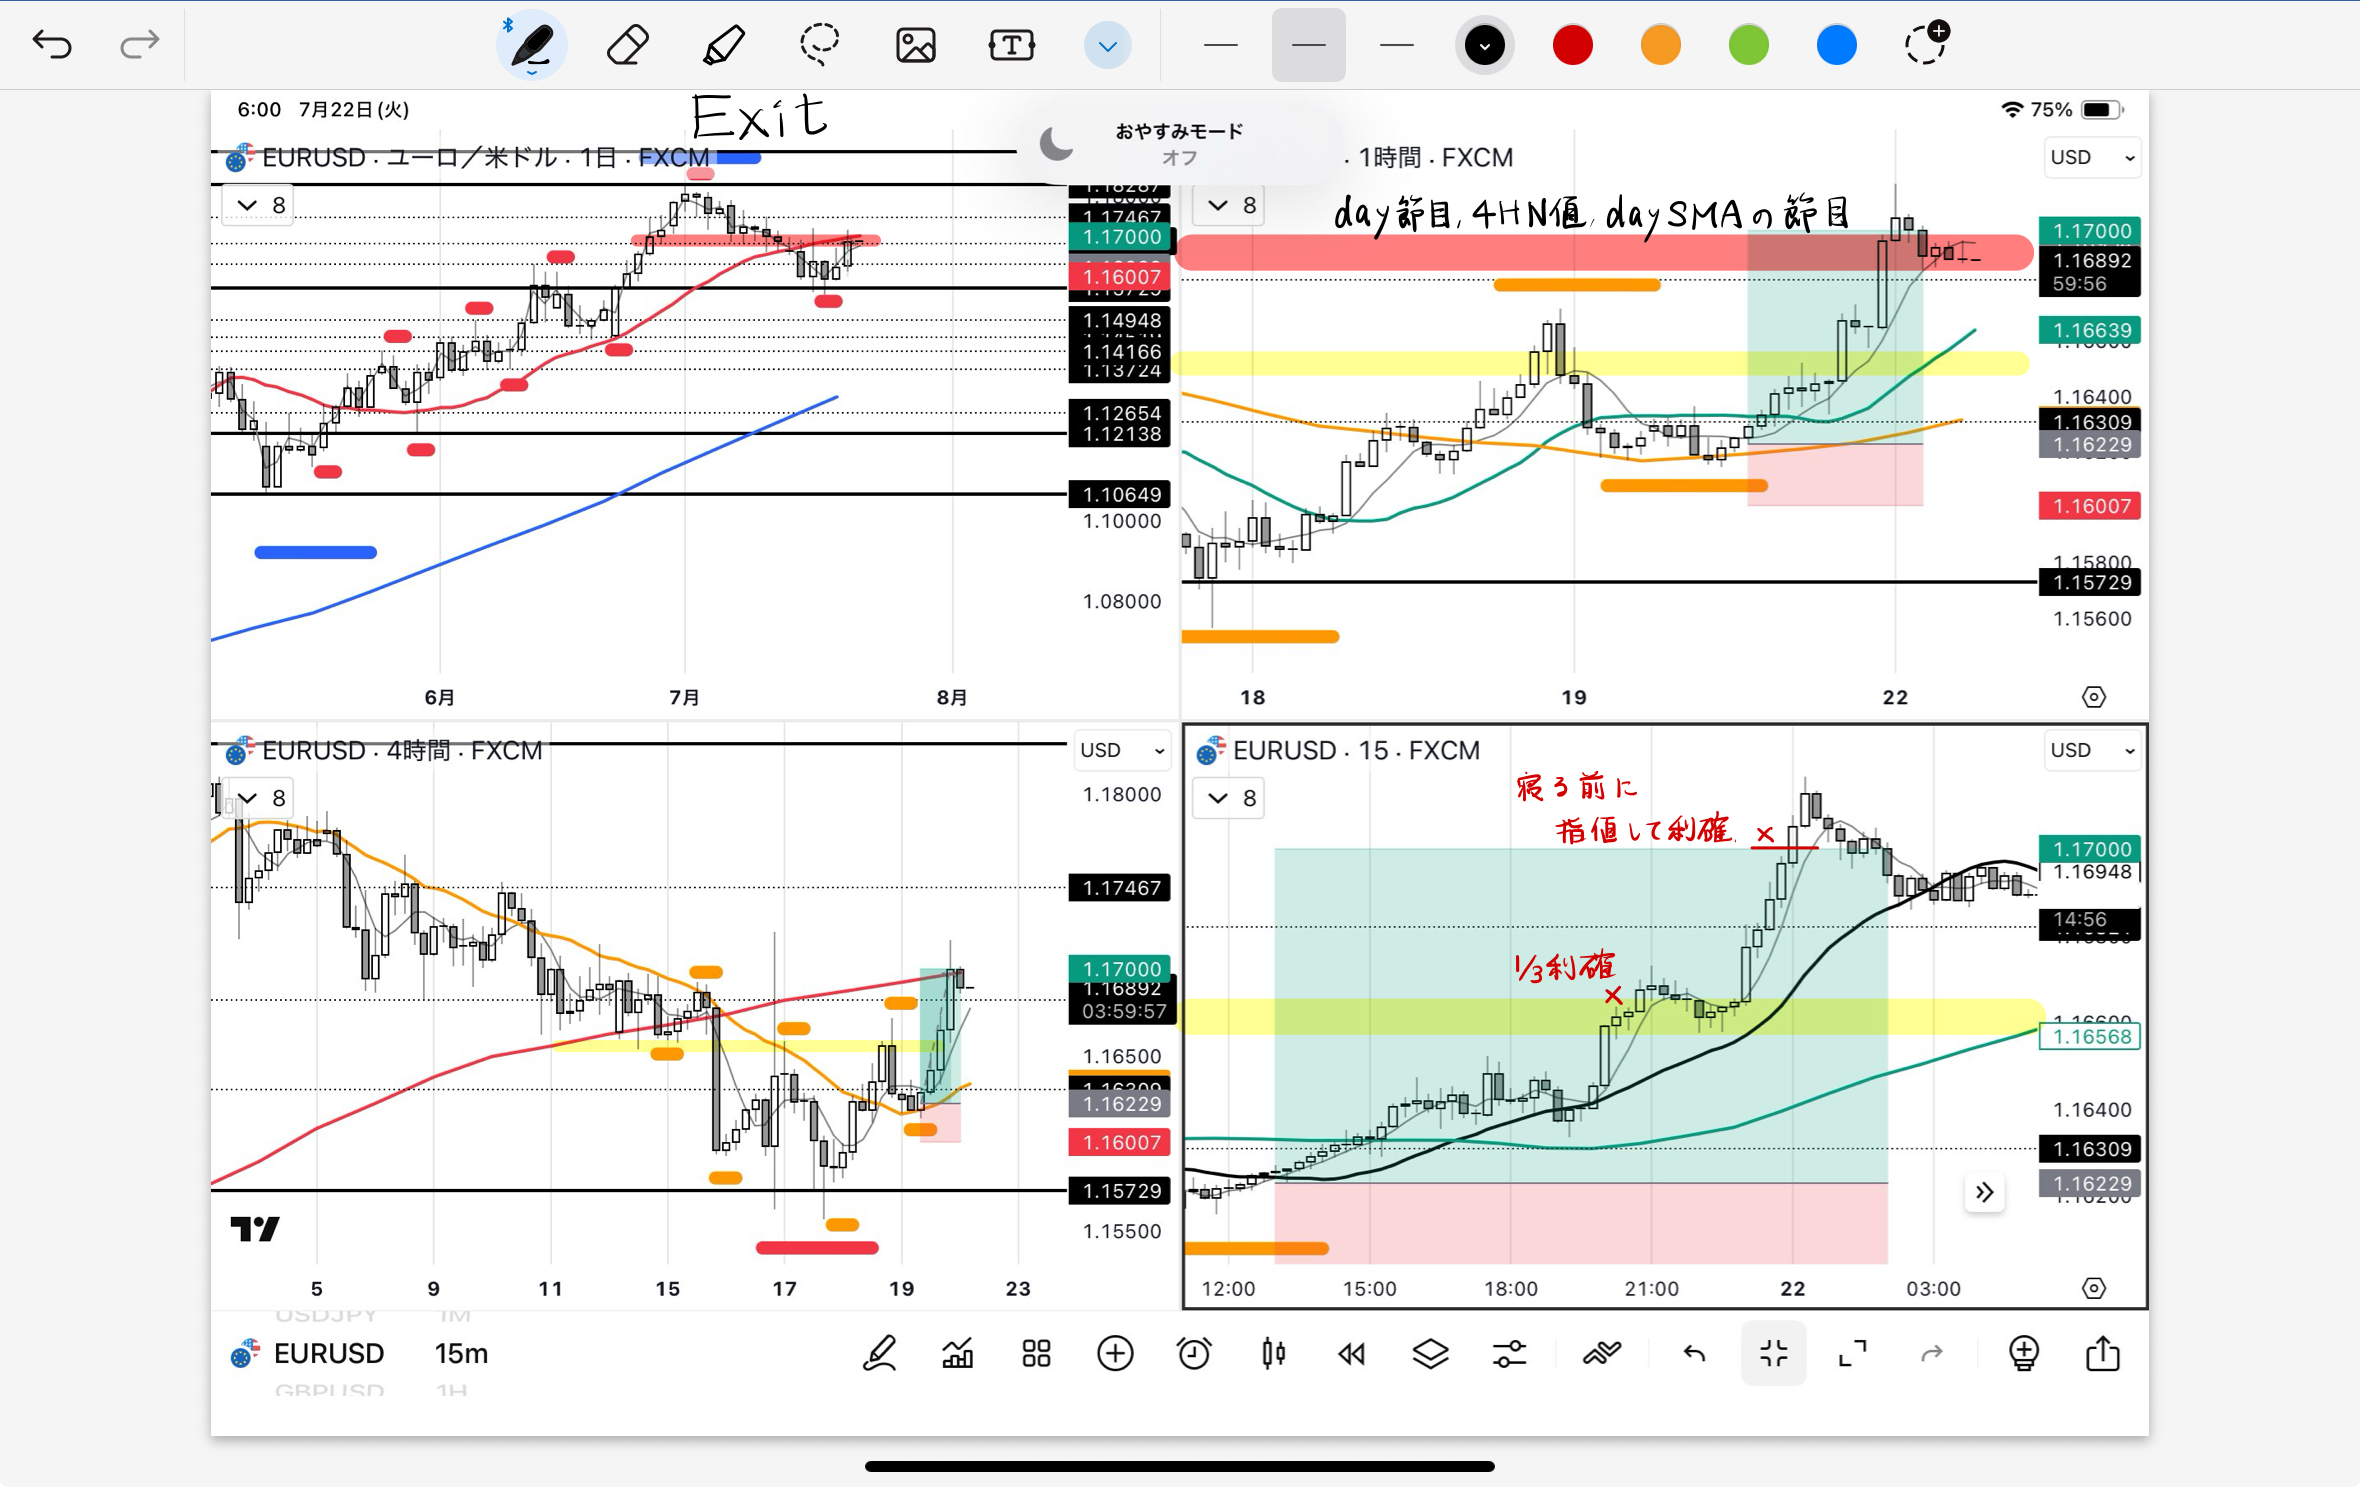Viewport: 2360px width, 1487px height.
Task: Expand indicator legend on 15-minute chart
Action: (x=1230, y=797)
